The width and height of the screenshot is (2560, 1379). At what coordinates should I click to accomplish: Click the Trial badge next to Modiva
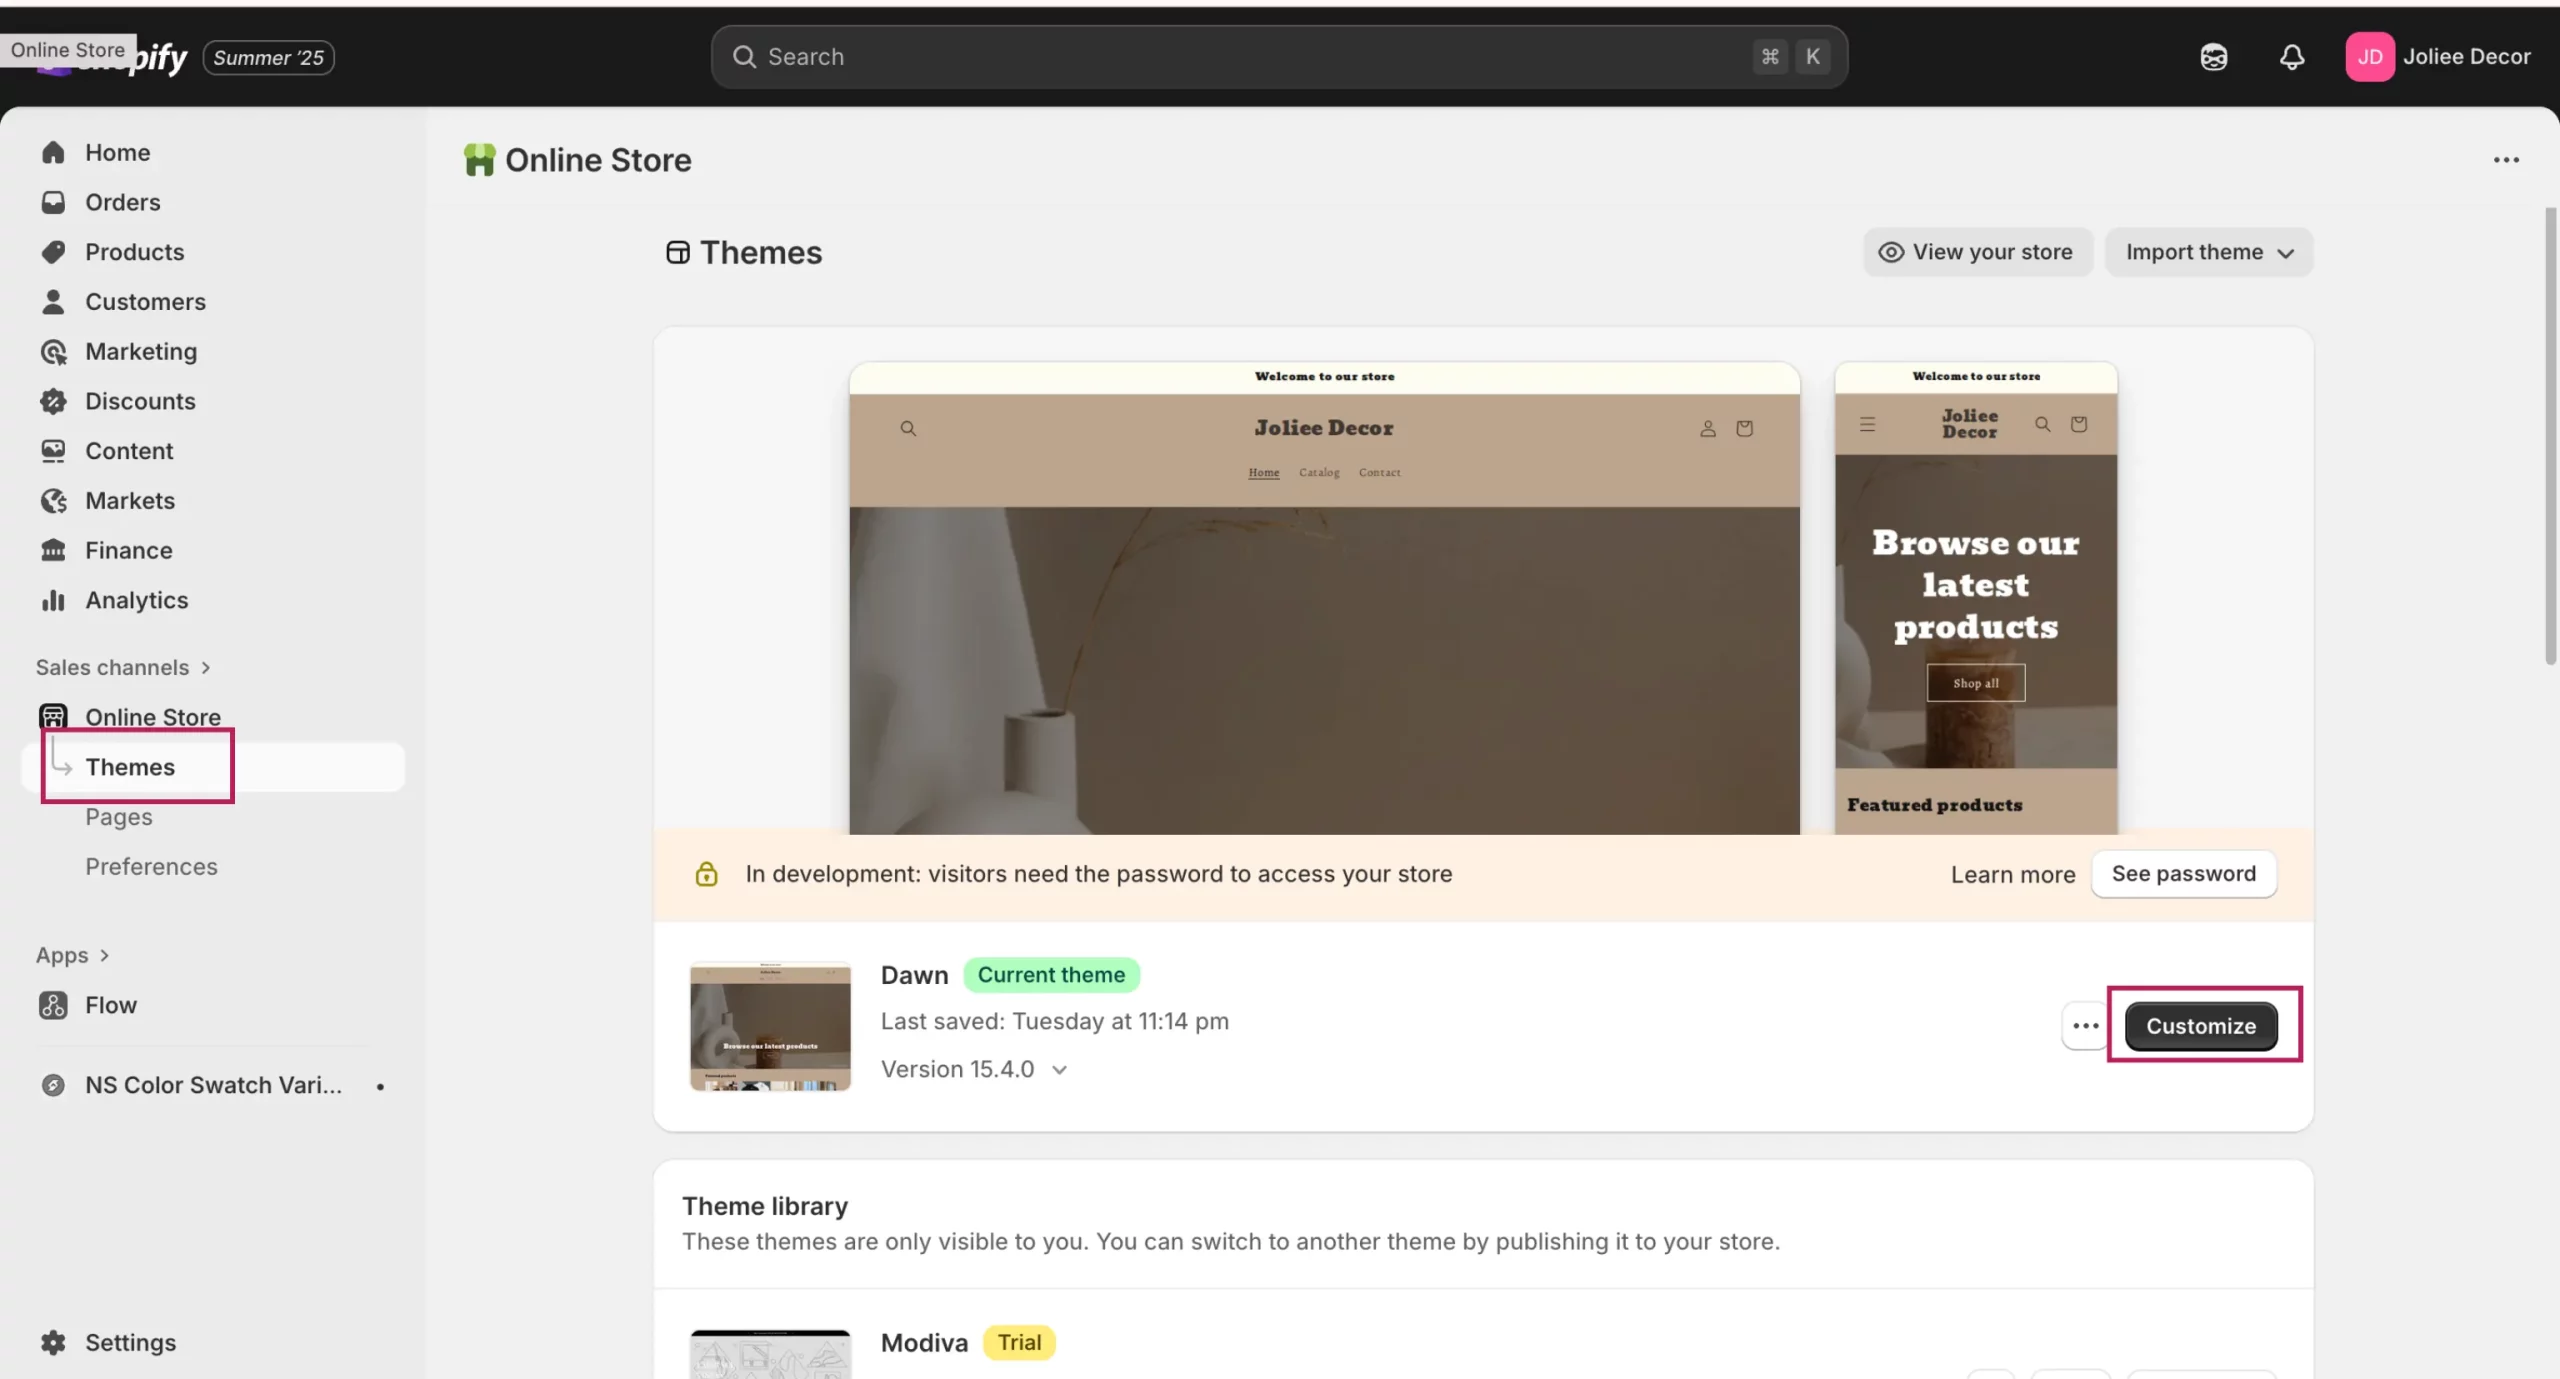(x=1019, y=1343)
